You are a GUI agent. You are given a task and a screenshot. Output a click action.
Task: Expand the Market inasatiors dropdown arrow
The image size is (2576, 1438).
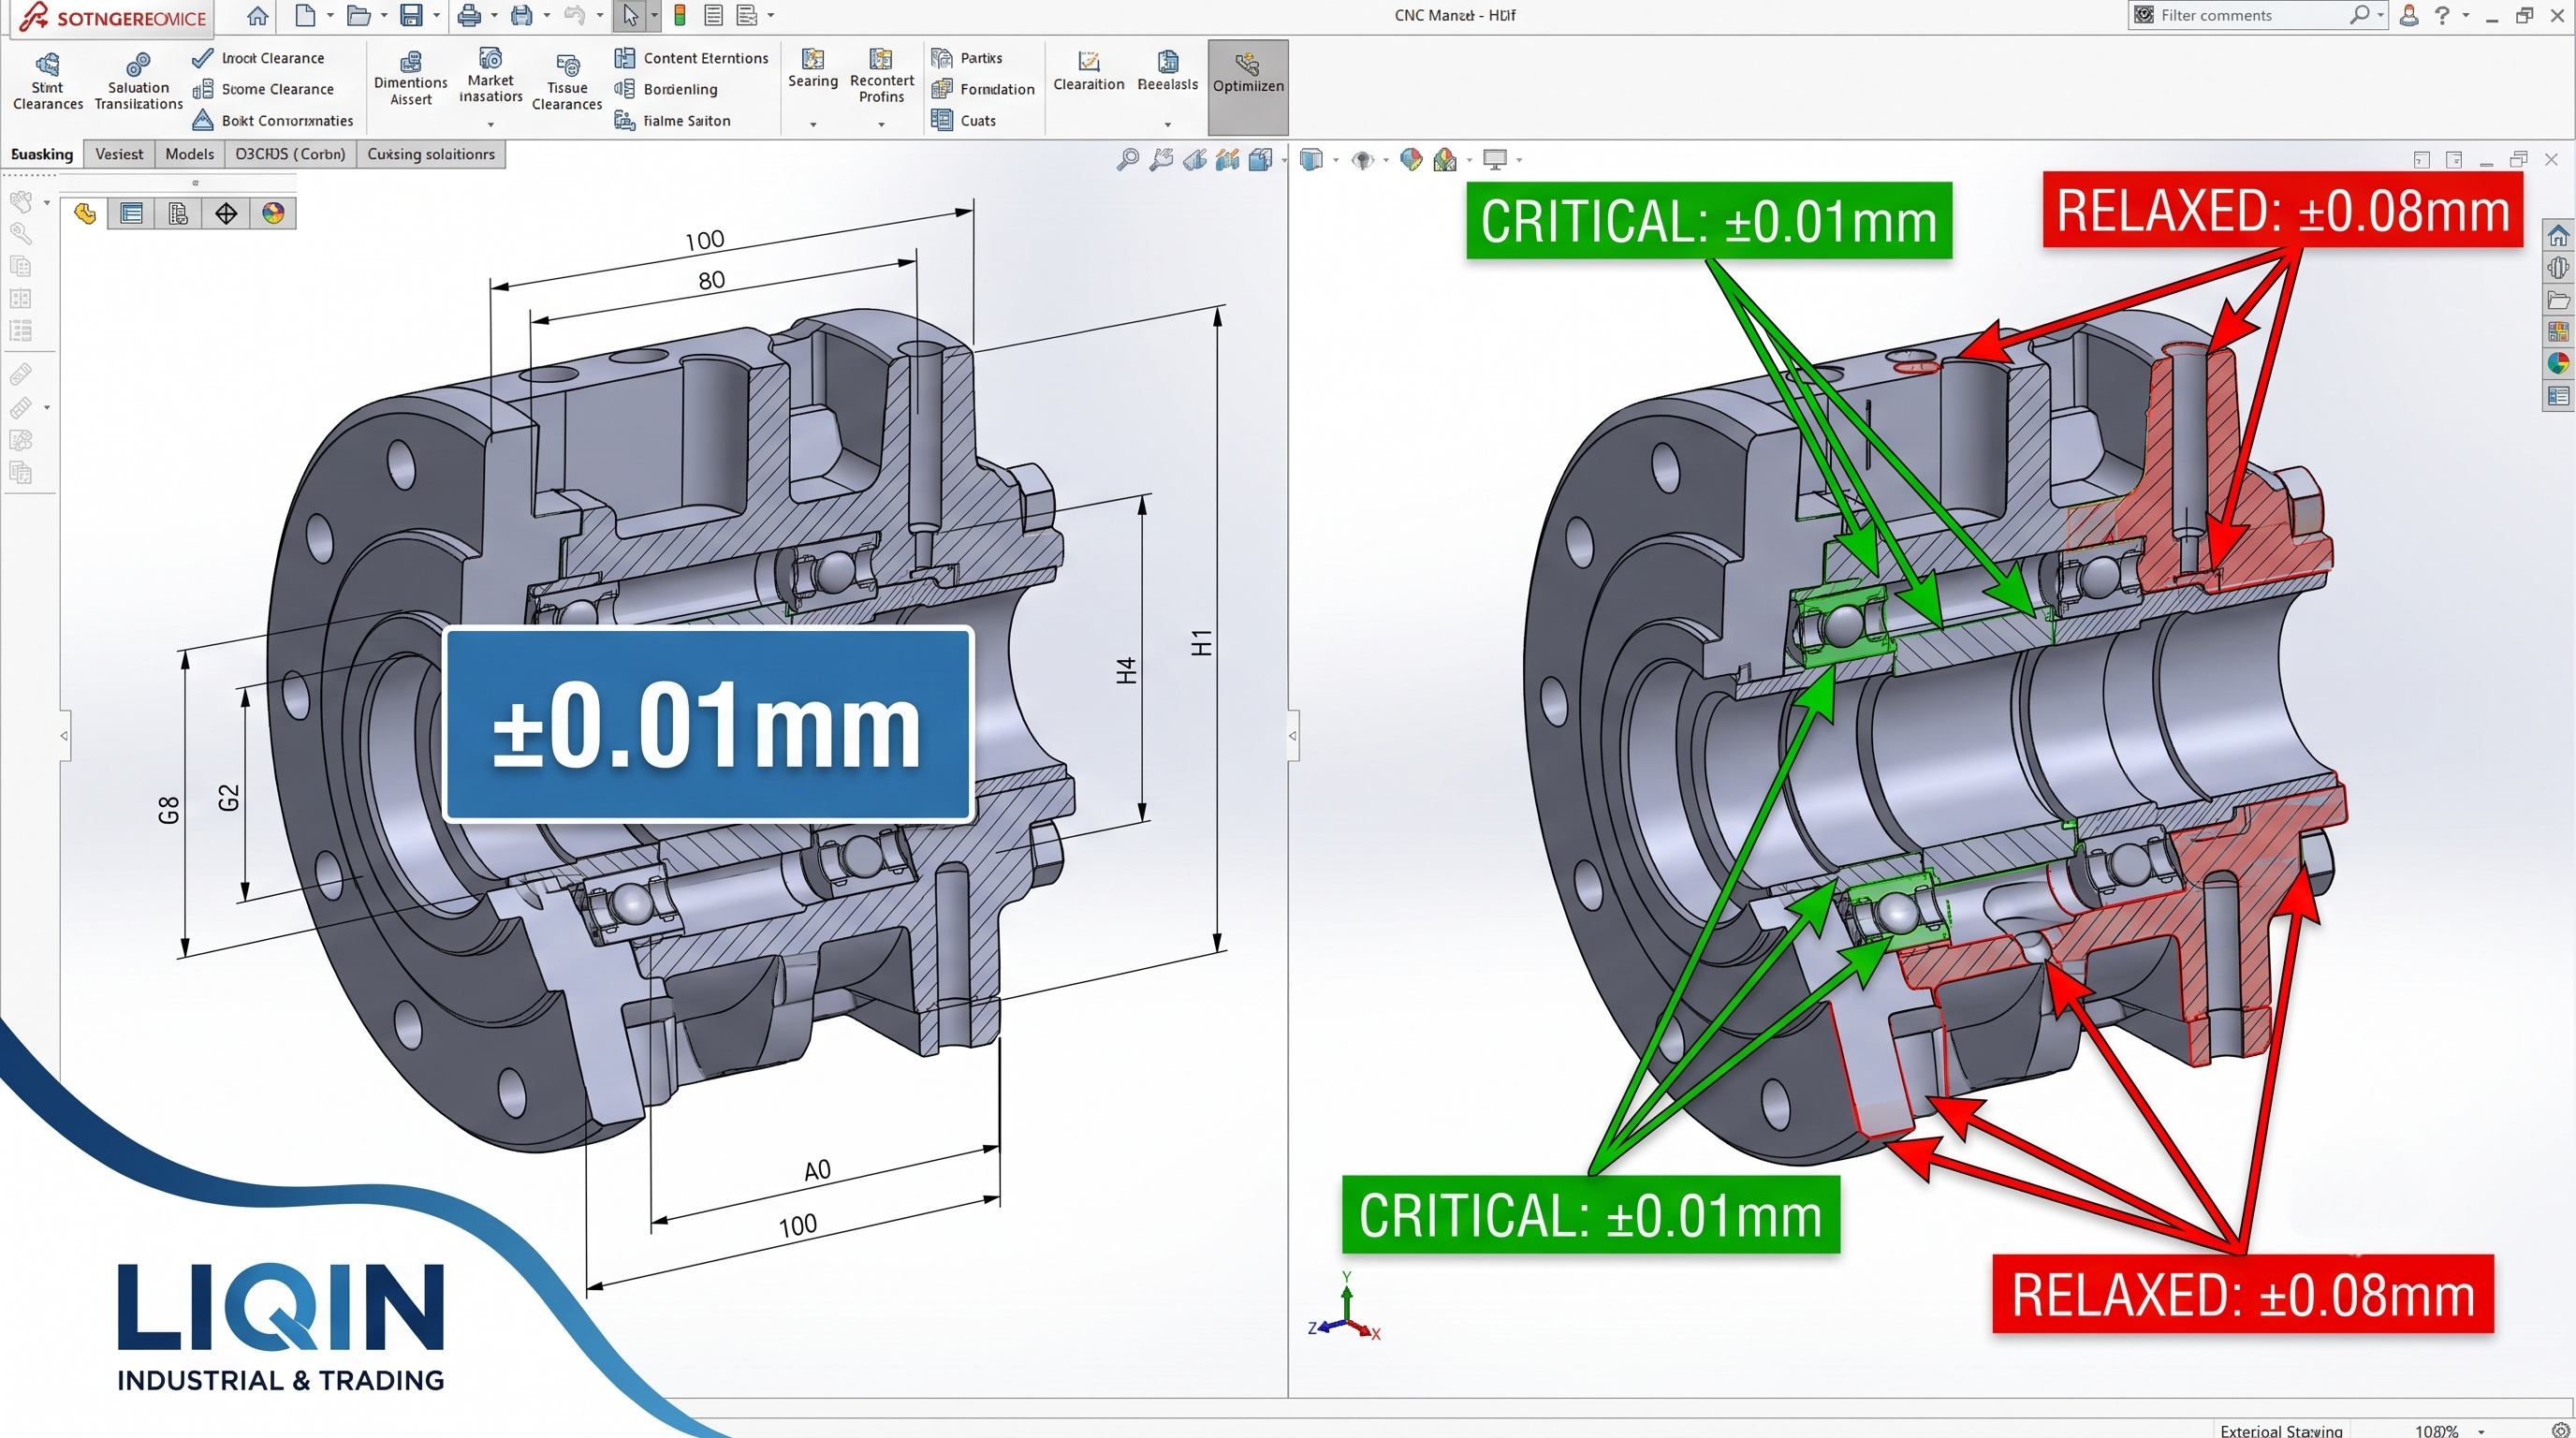pos(491,124)
